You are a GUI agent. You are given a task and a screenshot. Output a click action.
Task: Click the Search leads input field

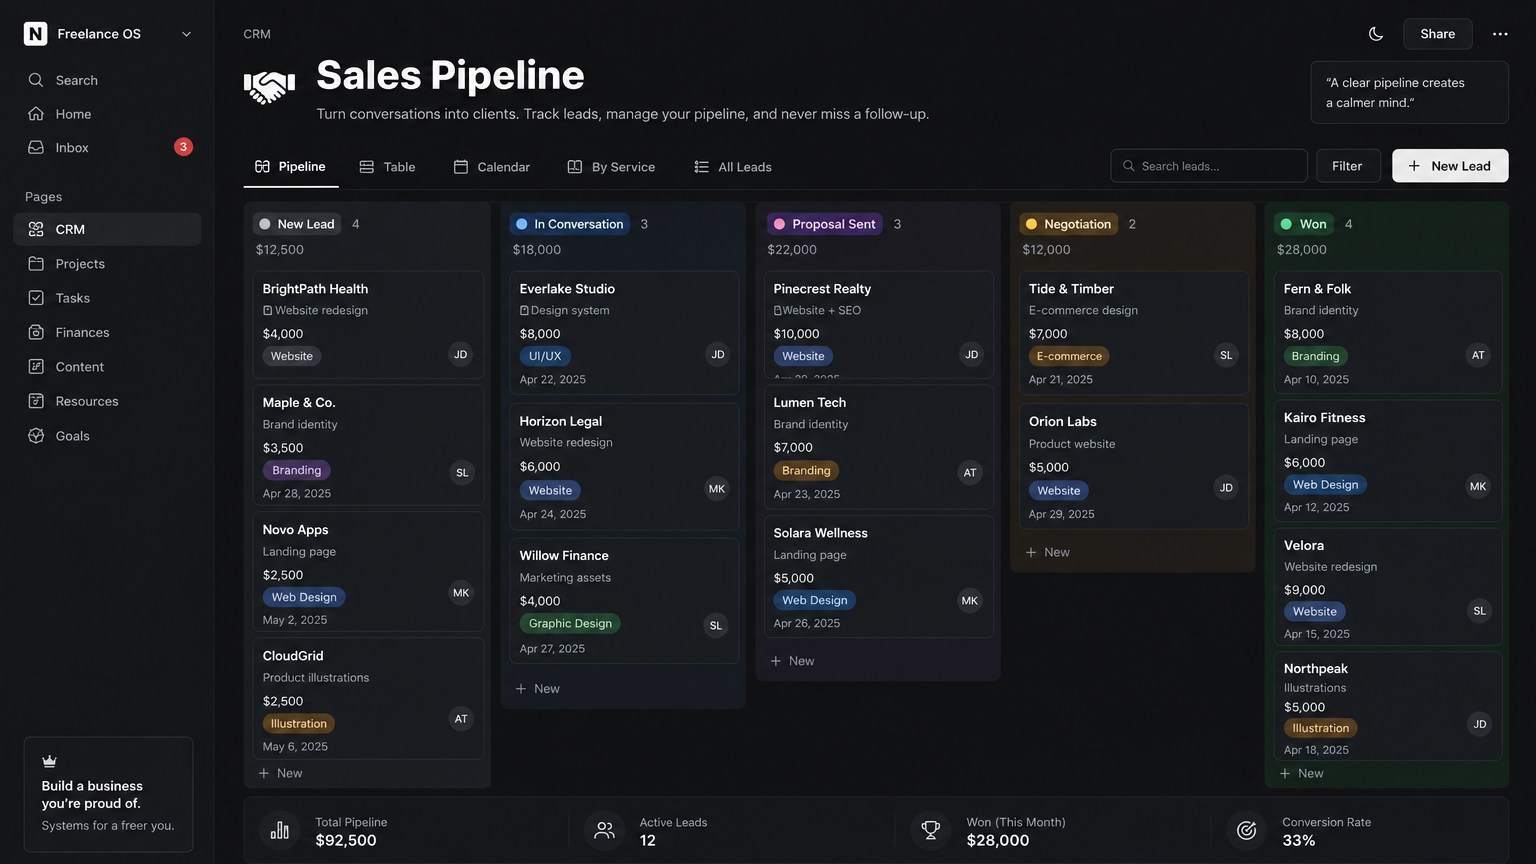tap(1209, 166)
